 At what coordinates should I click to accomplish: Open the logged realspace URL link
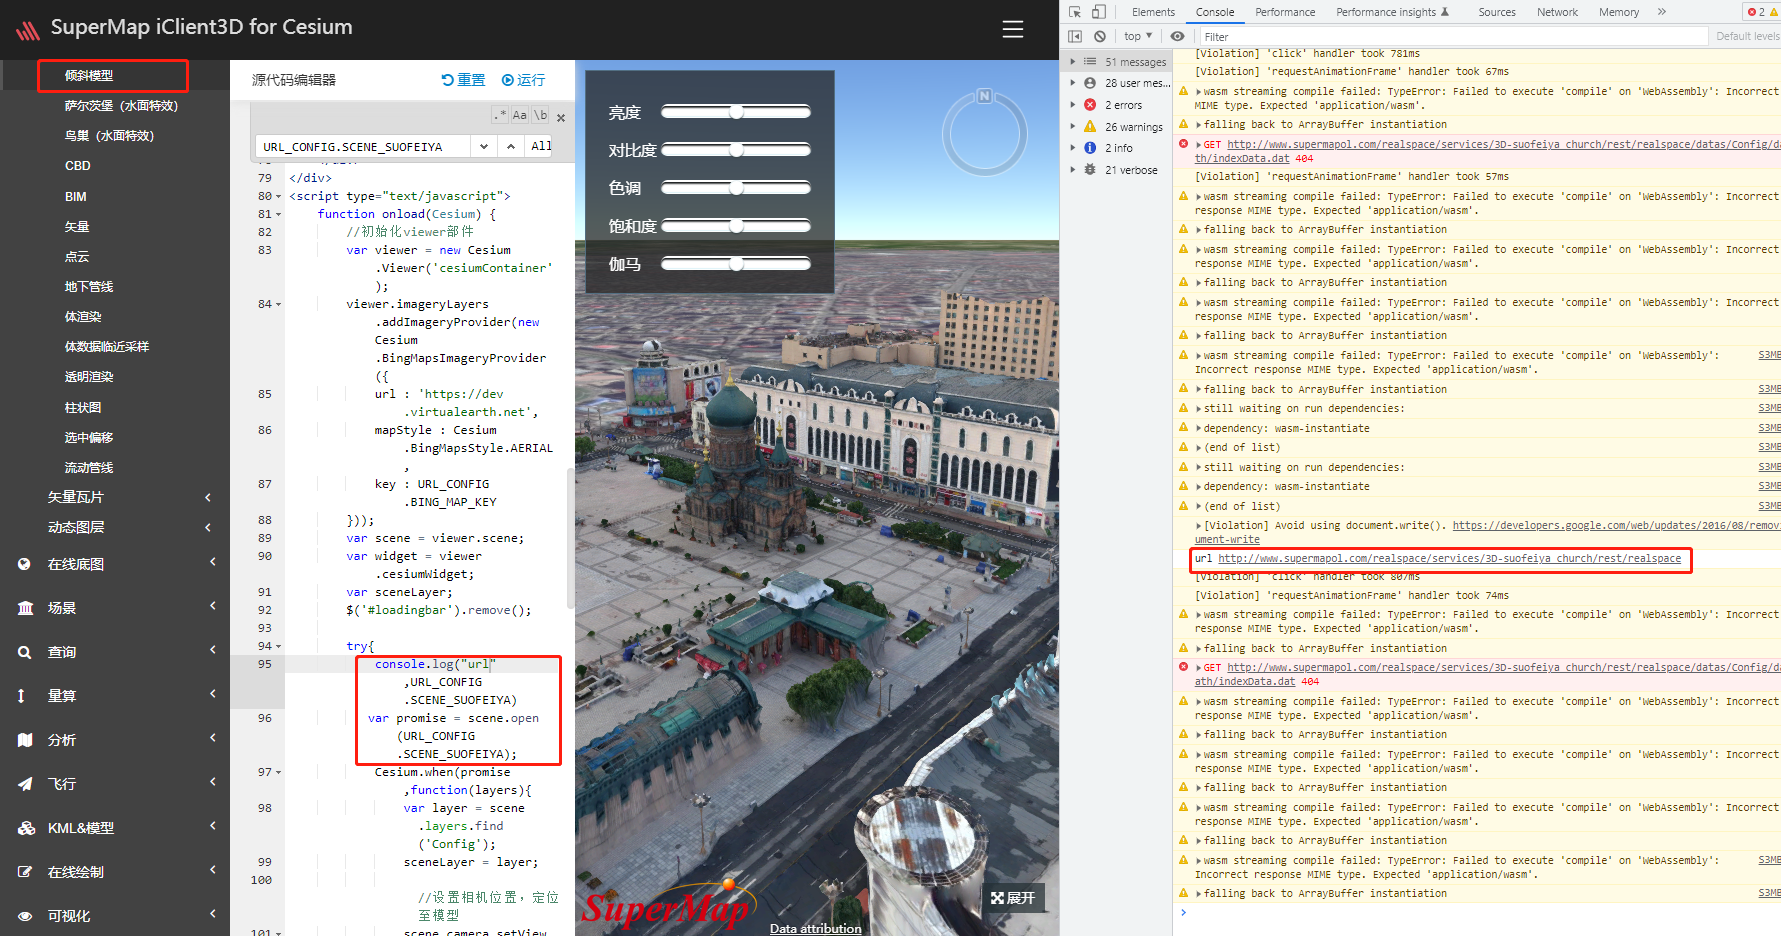(x=1449, y=559)
